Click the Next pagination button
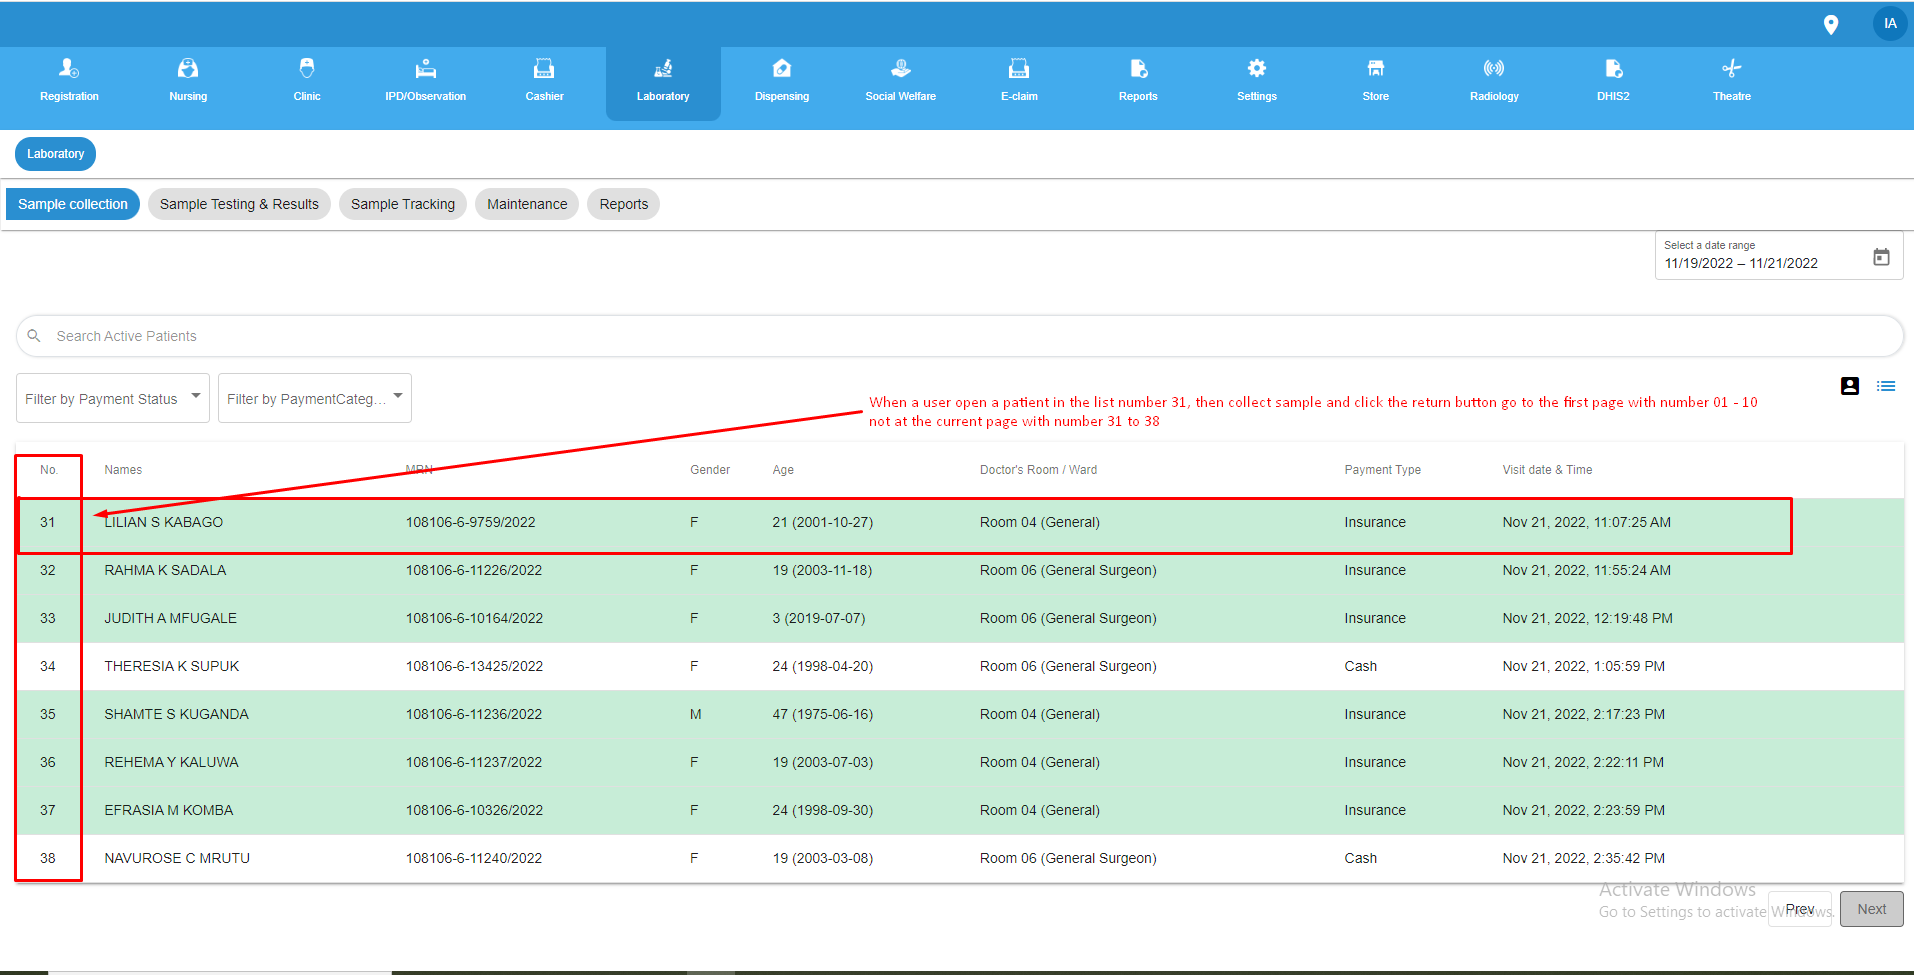This screenshot has width=1914, height=975. [x=1871, y=908]
